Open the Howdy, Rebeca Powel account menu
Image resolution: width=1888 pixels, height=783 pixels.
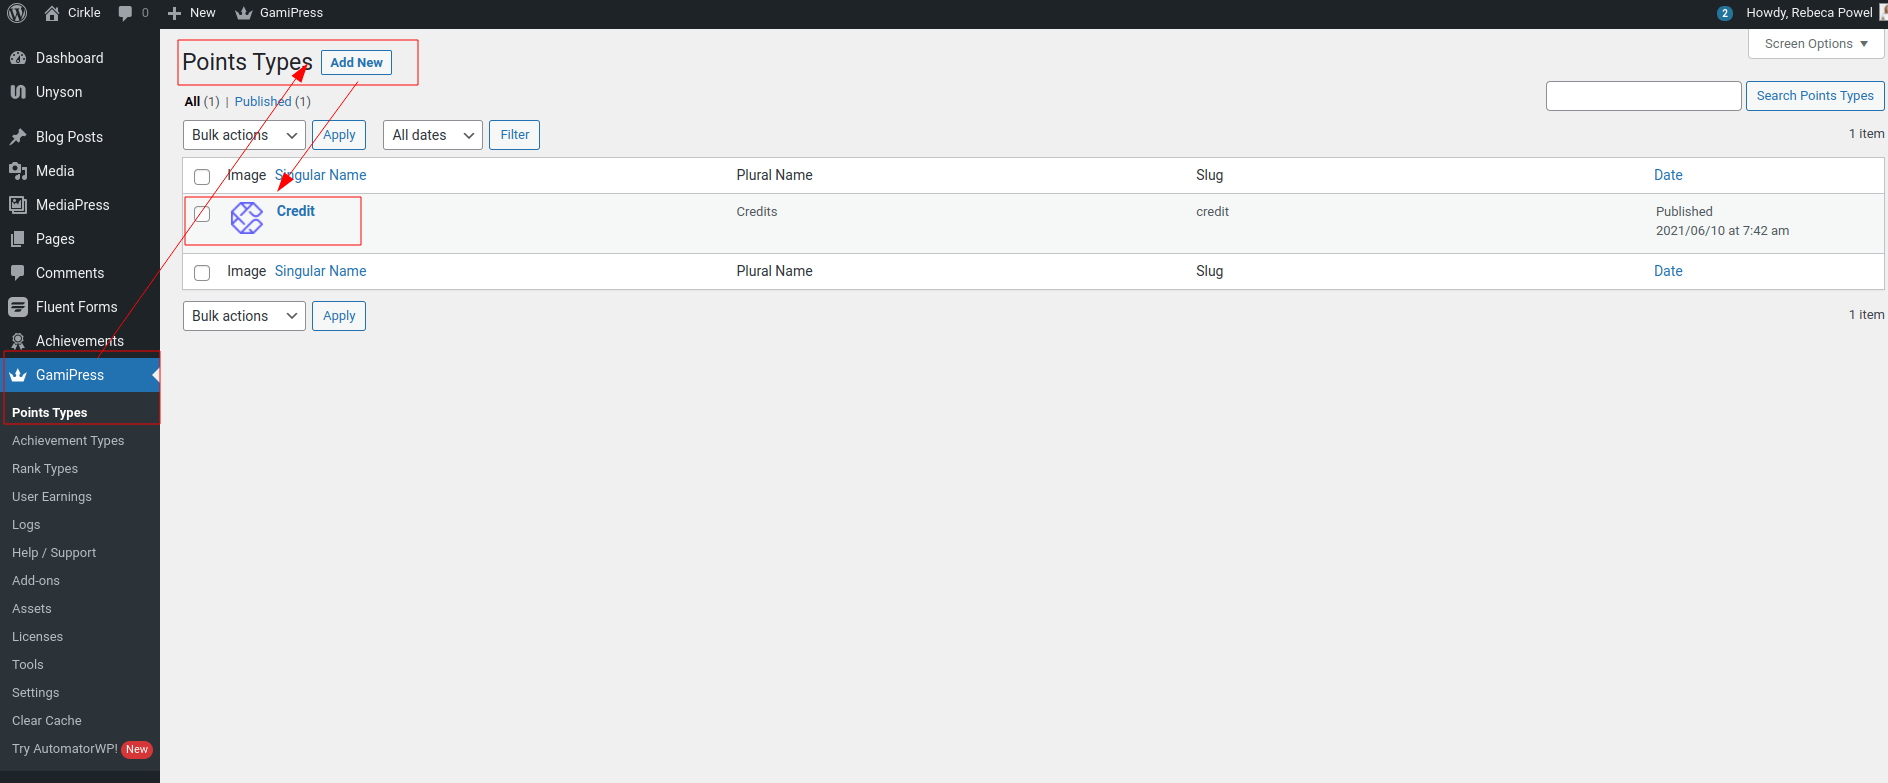point(1809,13)
